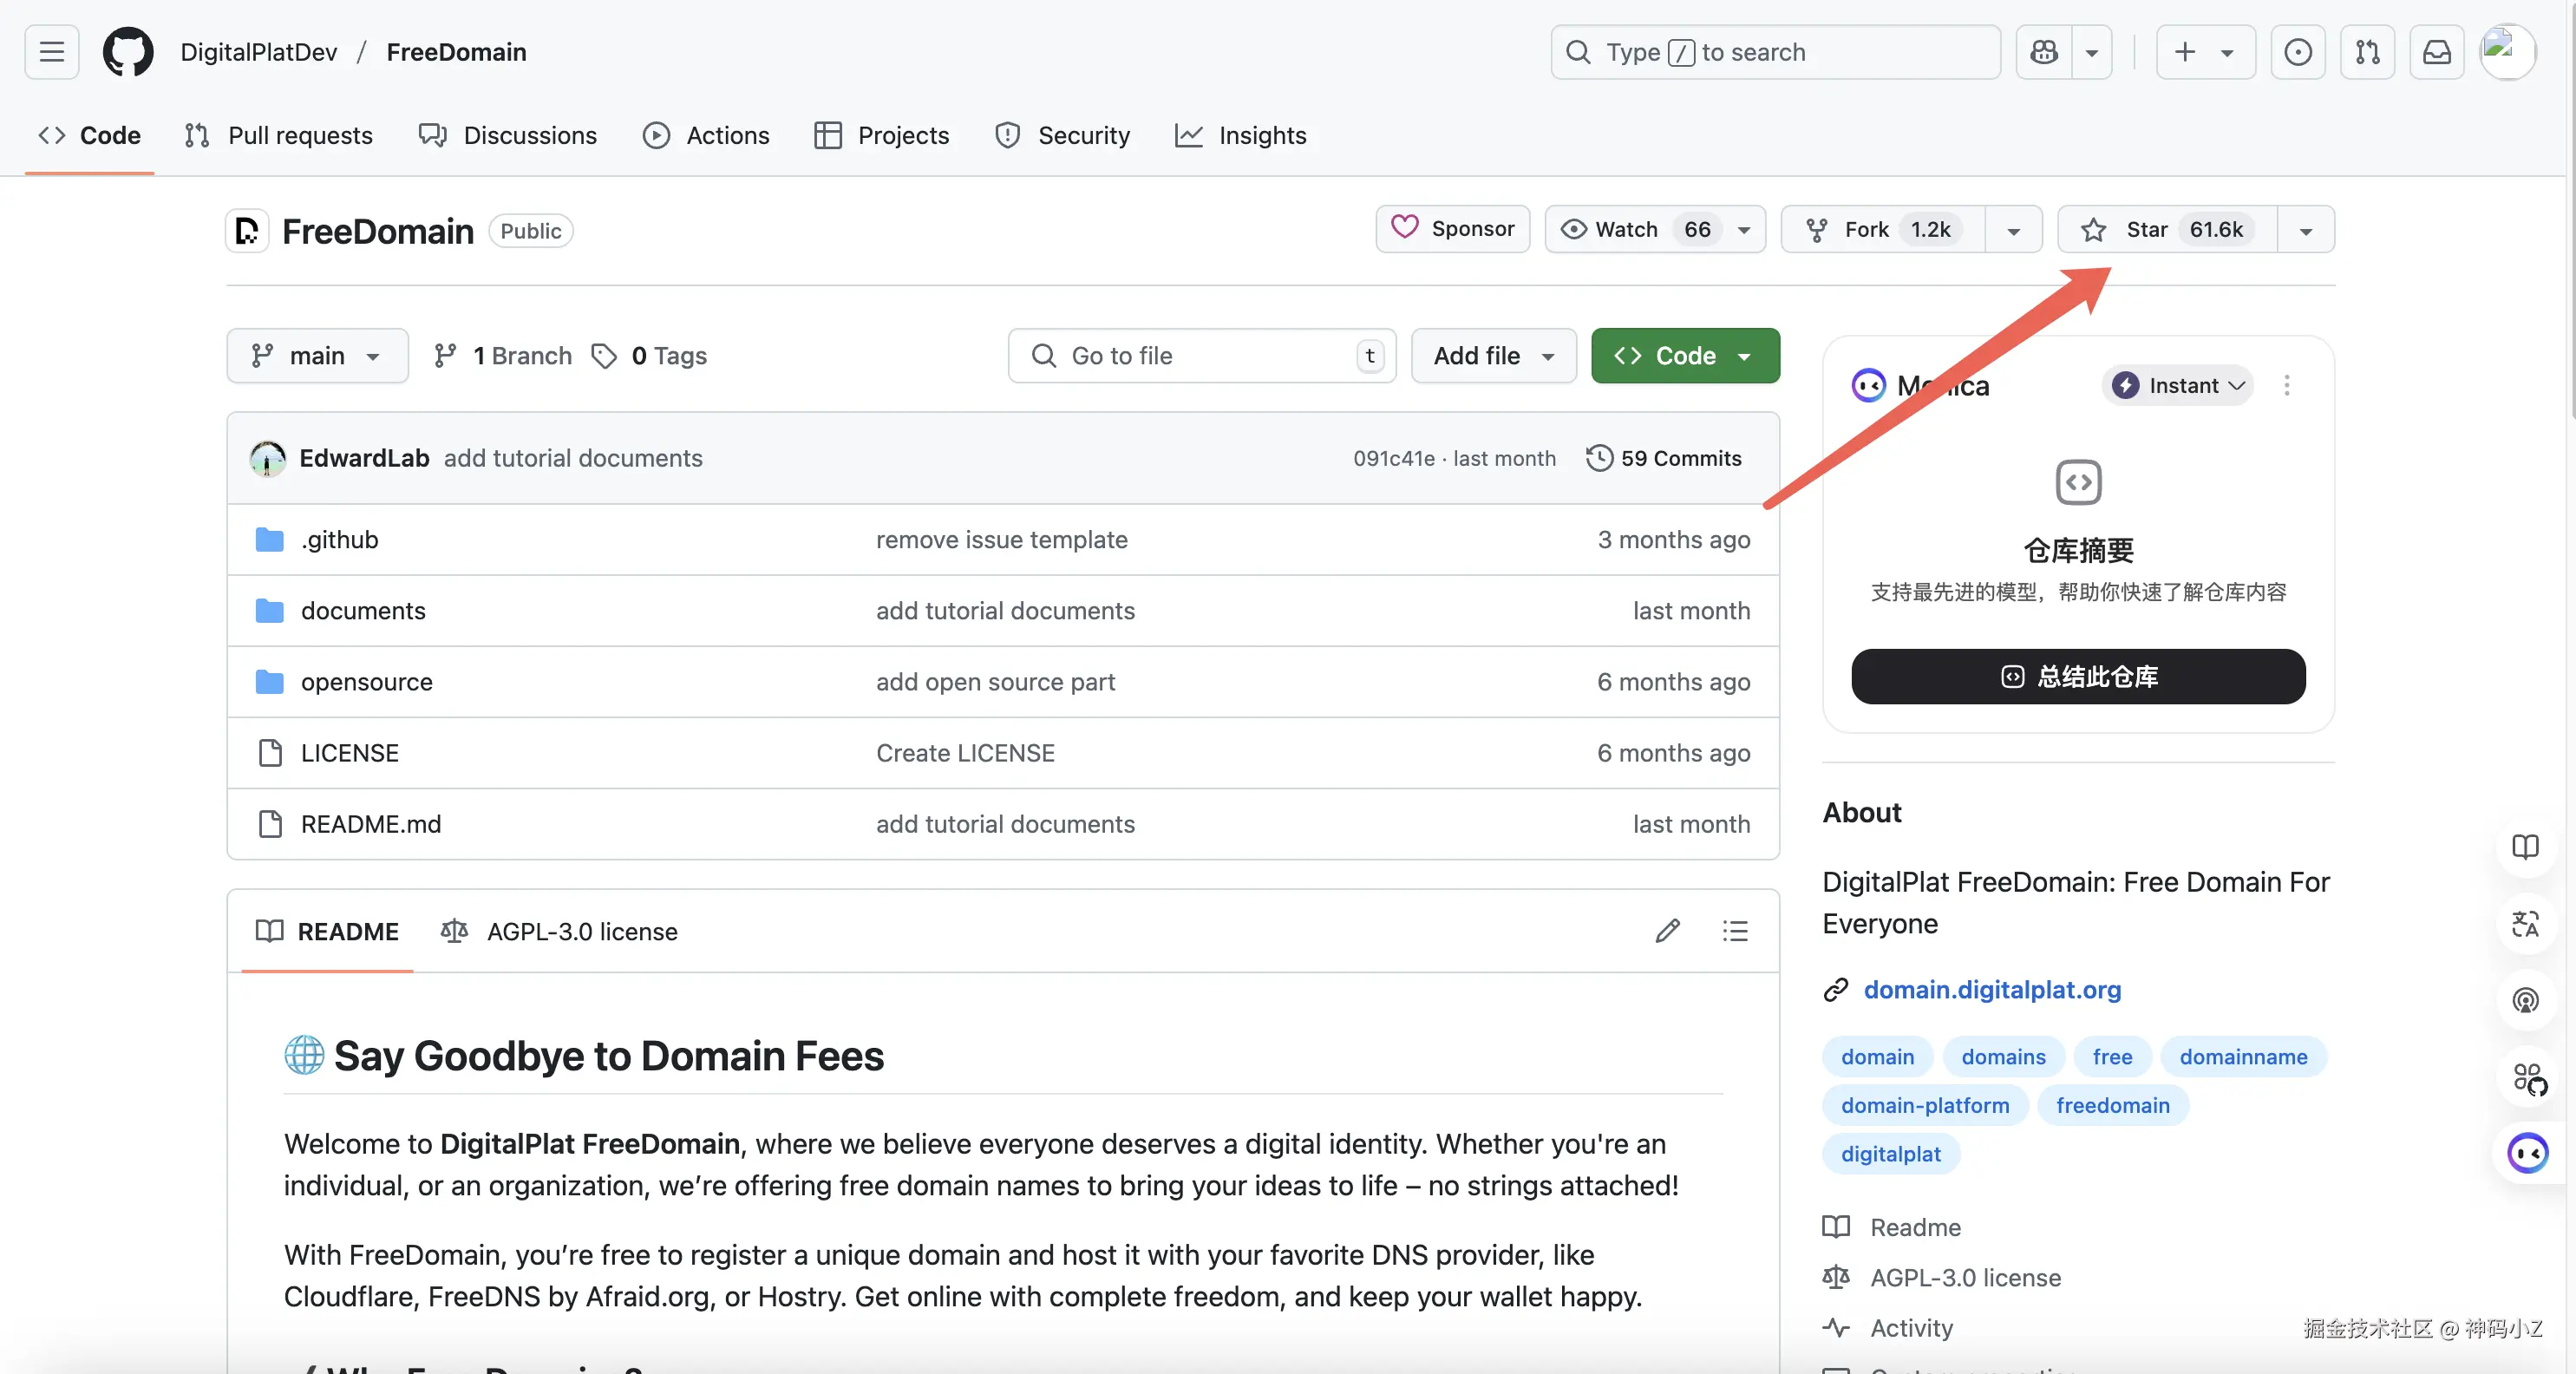Click the Monica three-dot options icon
Screen dimensions: 2576x1374
2286,386
